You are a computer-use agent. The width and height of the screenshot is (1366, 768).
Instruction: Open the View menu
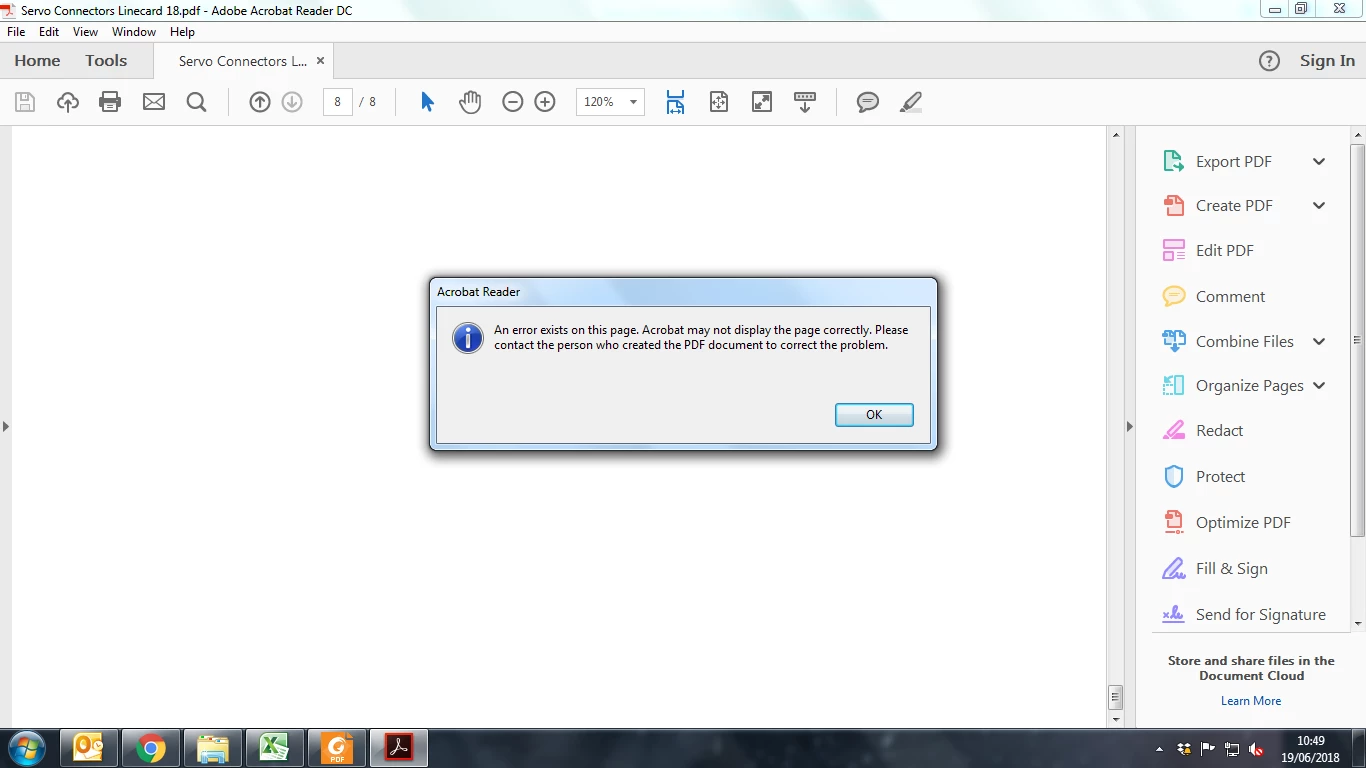[86, 32]
